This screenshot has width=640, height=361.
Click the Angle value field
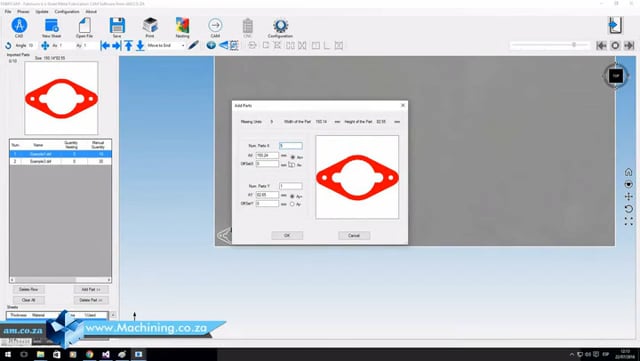coord(31,45)
